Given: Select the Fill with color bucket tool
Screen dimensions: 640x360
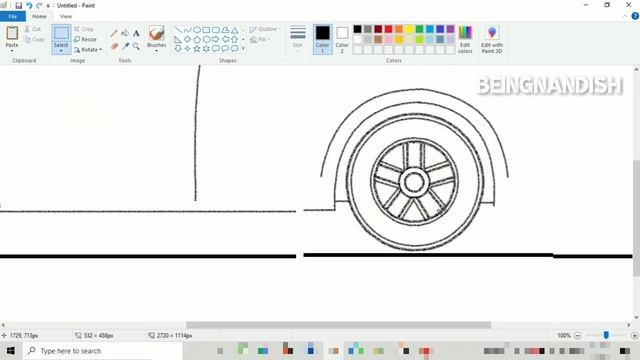Looking at the screenshot, I should (x=125, y=33).
